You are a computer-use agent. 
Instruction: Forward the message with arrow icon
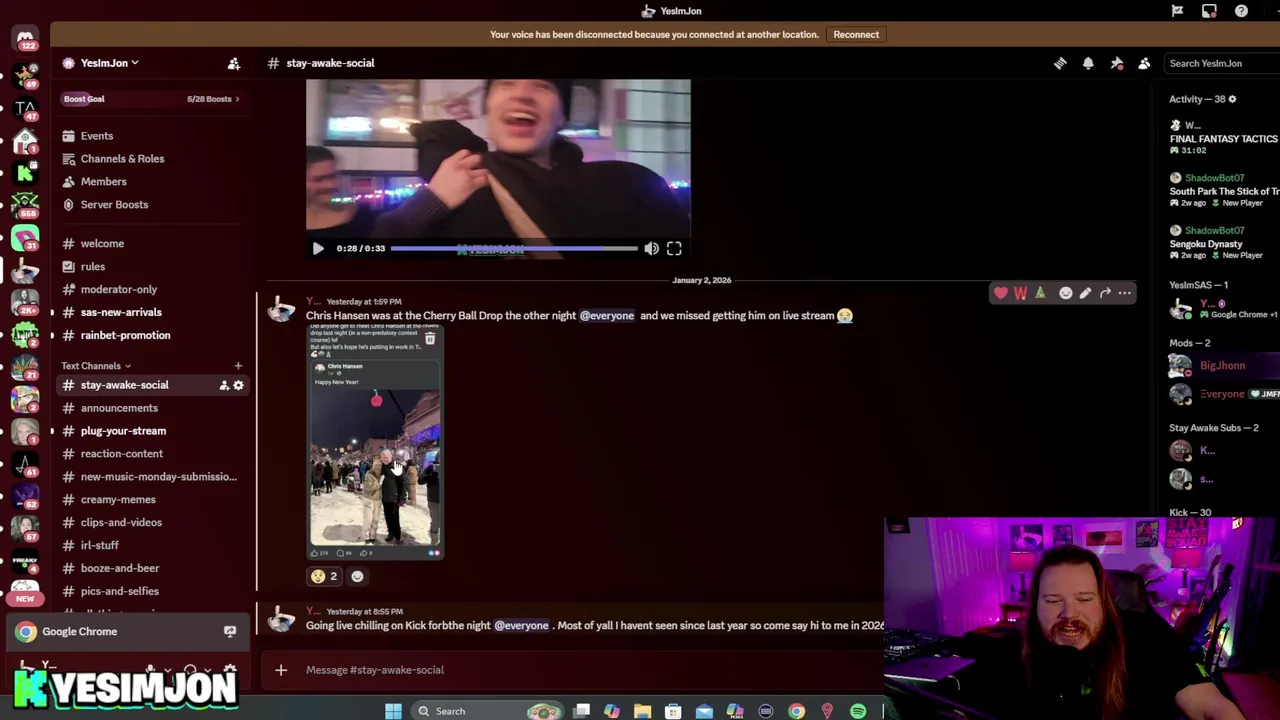pyautogui.click(x=1105, y=293)
